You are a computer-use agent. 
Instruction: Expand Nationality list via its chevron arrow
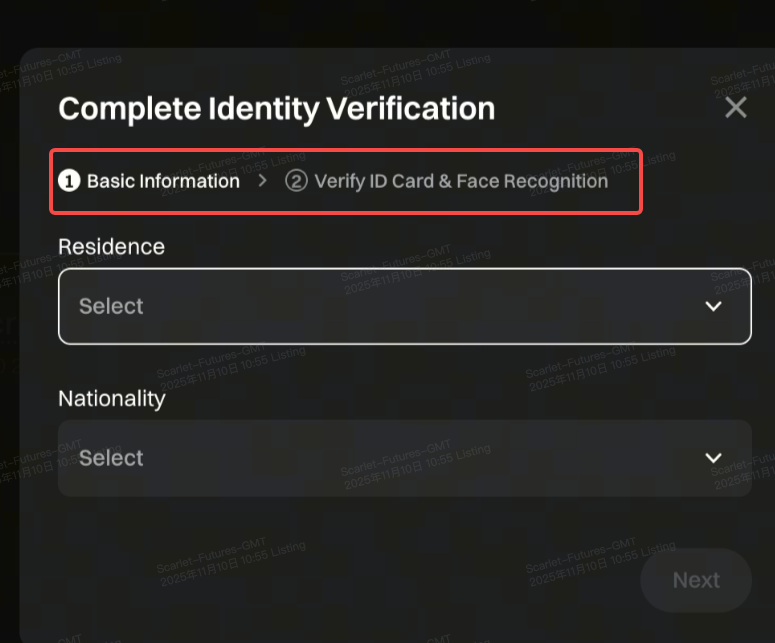[x=713, y=458]
